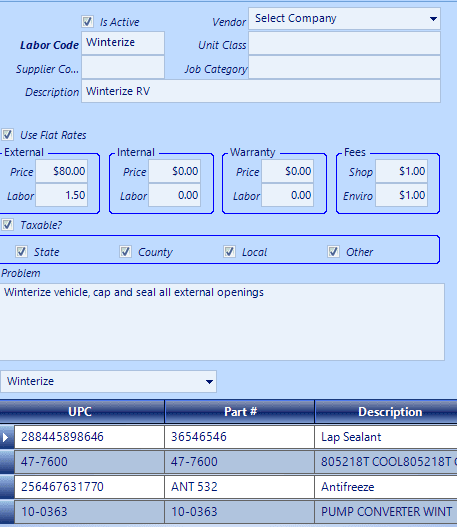Click the Description column header in grid
Viewport: 457px width, 527px height.
click(386, 412)
